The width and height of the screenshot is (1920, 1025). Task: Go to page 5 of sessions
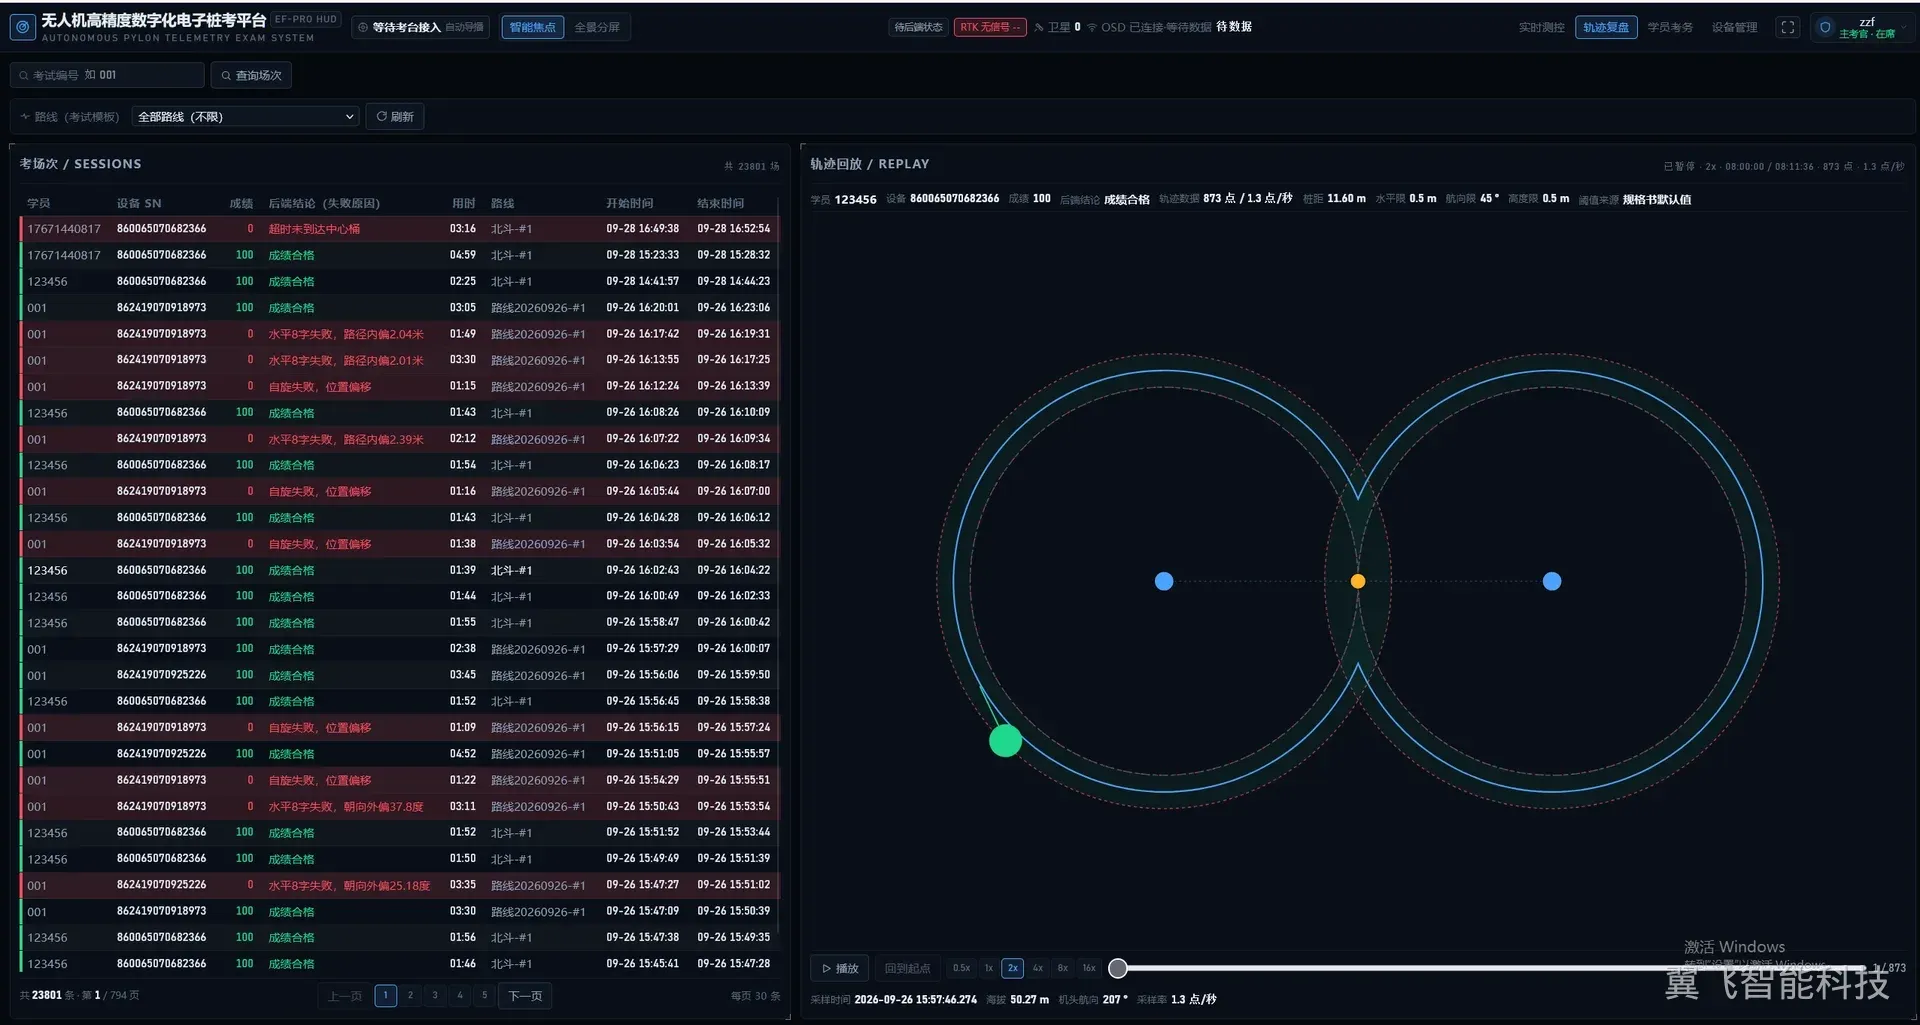point(484,995)
